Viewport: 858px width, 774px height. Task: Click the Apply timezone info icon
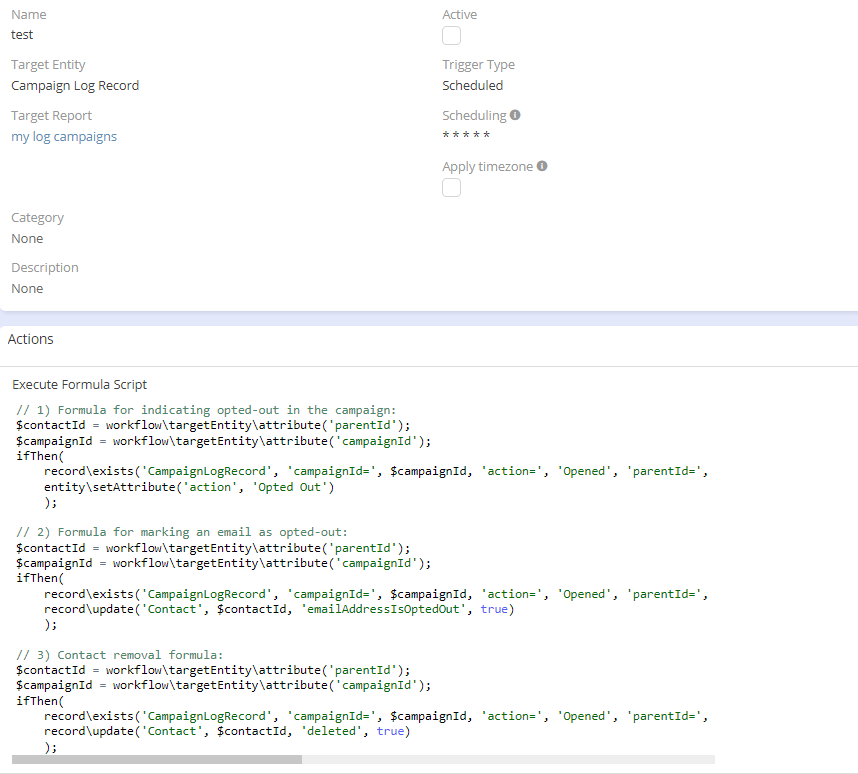(x=542, y=166)
